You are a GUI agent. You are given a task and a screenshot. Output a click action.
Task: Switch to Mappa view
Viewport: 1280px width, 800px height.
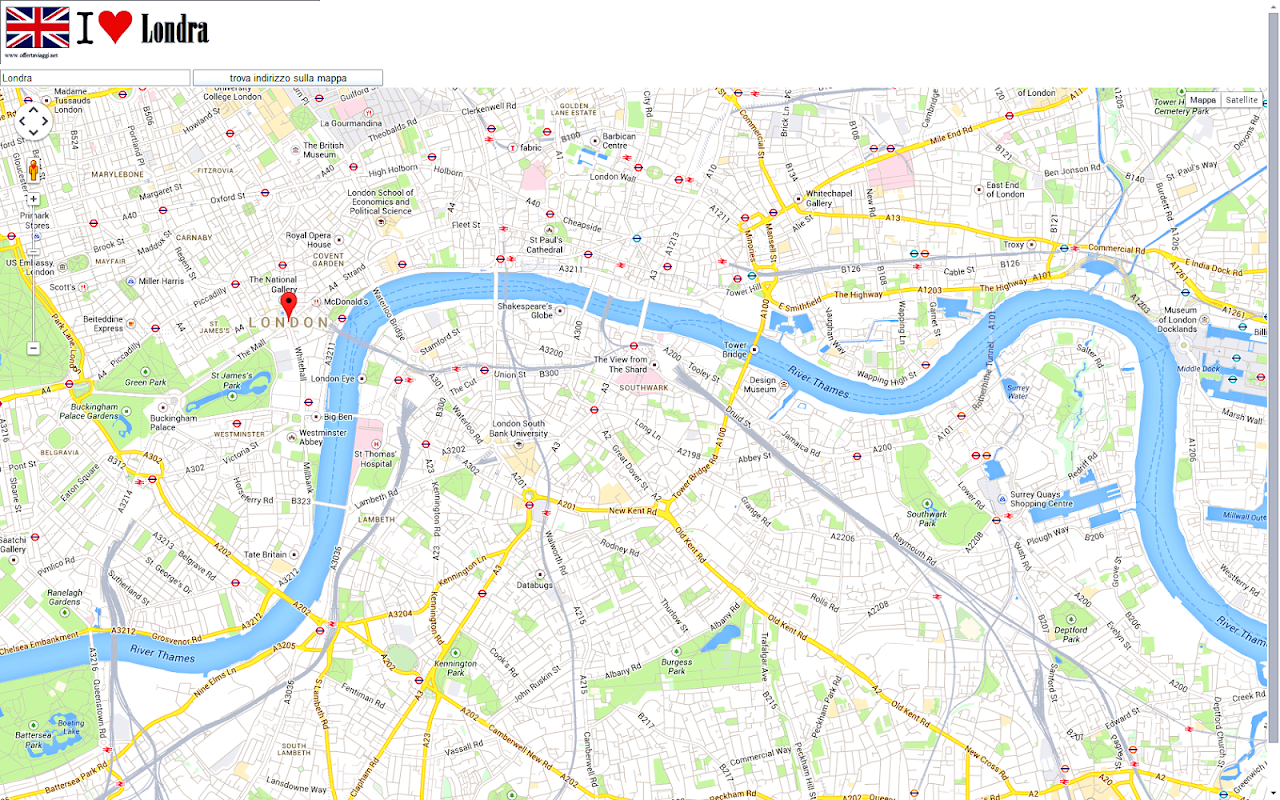(x=1203, y=100)
